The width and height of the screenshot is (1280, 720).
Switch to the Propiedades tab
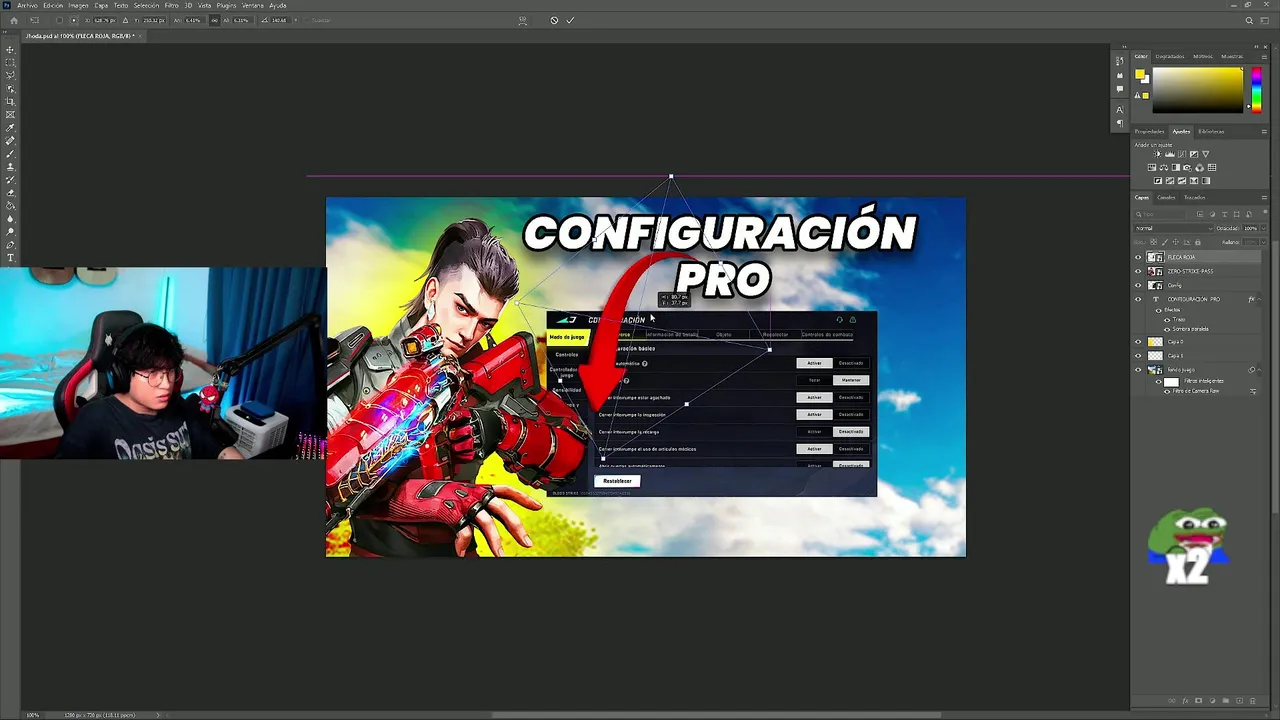[x=1149, y=132]
